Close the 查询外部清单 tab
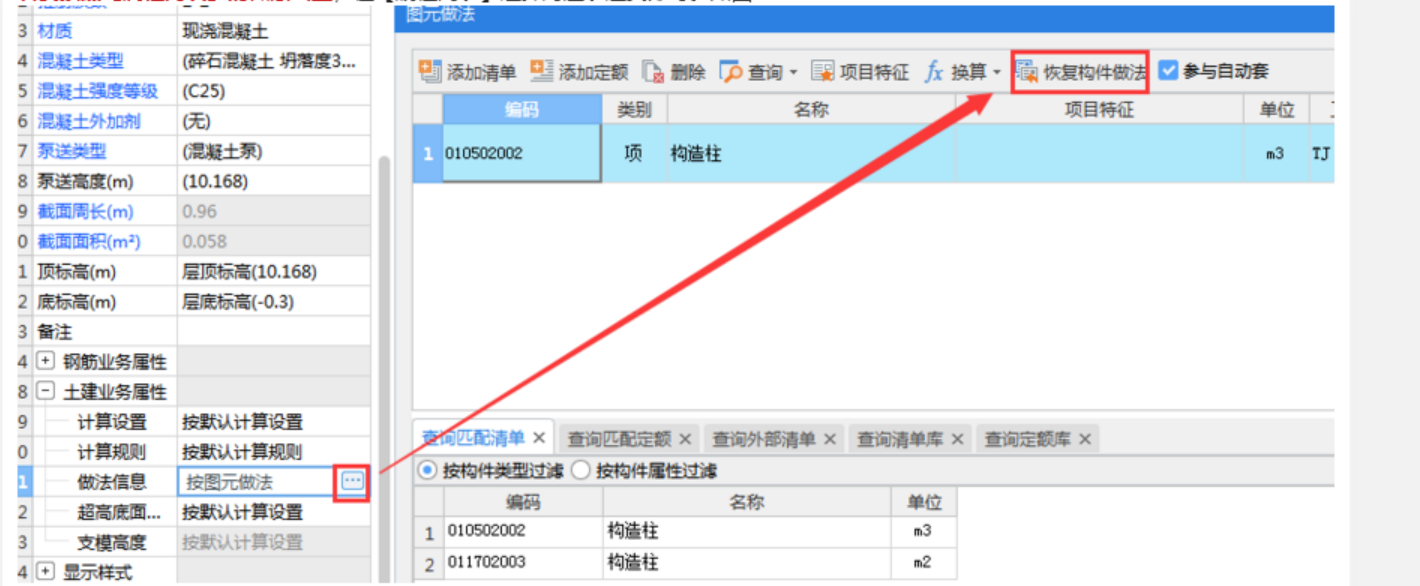Image resolution: width=1420 pixels, height=586 pixels. (830, 438)
